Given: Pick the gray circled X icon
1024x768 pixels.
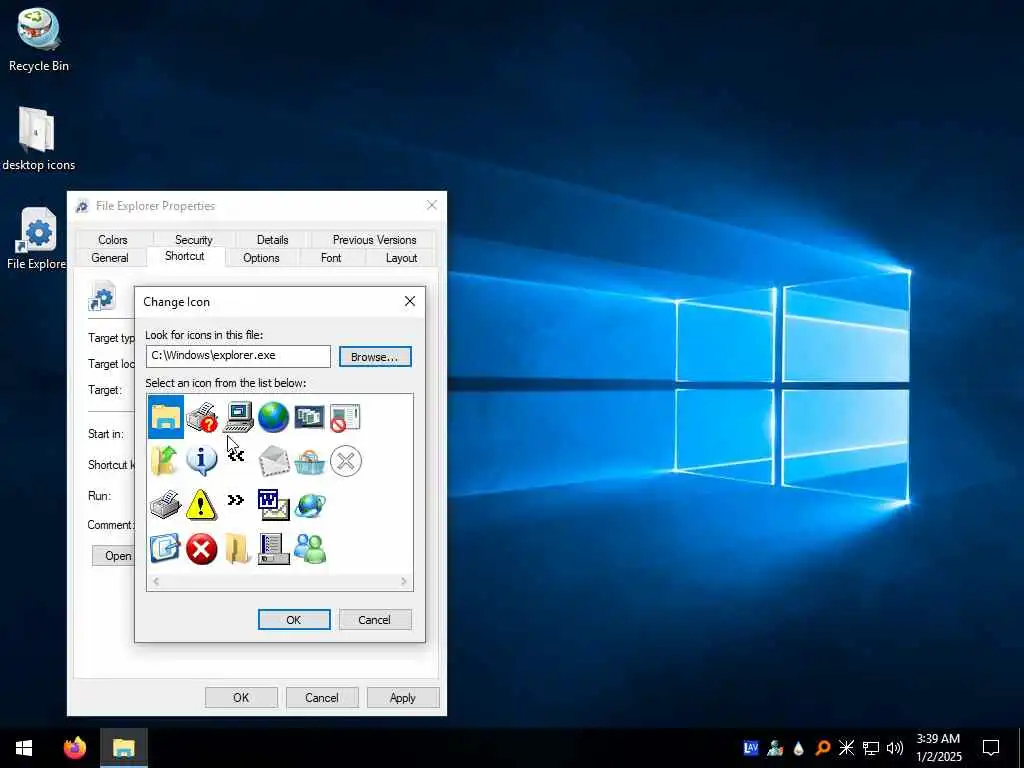Looking at the screenshot, I should 345,461.
